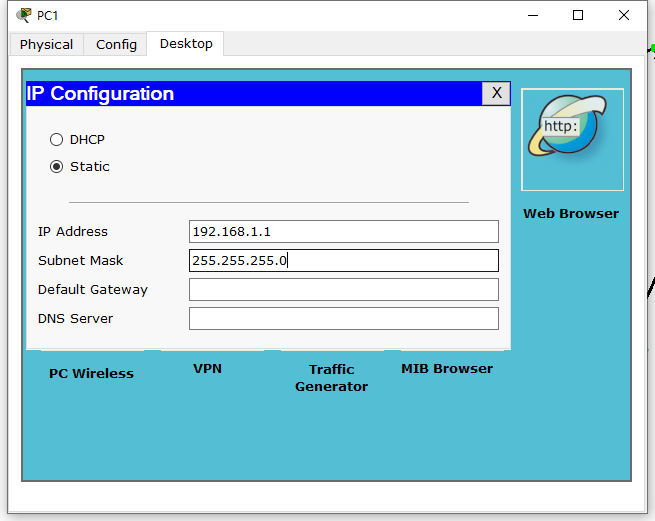This screenshot has width=655, height=521.
Task: Minimize the PC1 window
Action: coord(533,15)
